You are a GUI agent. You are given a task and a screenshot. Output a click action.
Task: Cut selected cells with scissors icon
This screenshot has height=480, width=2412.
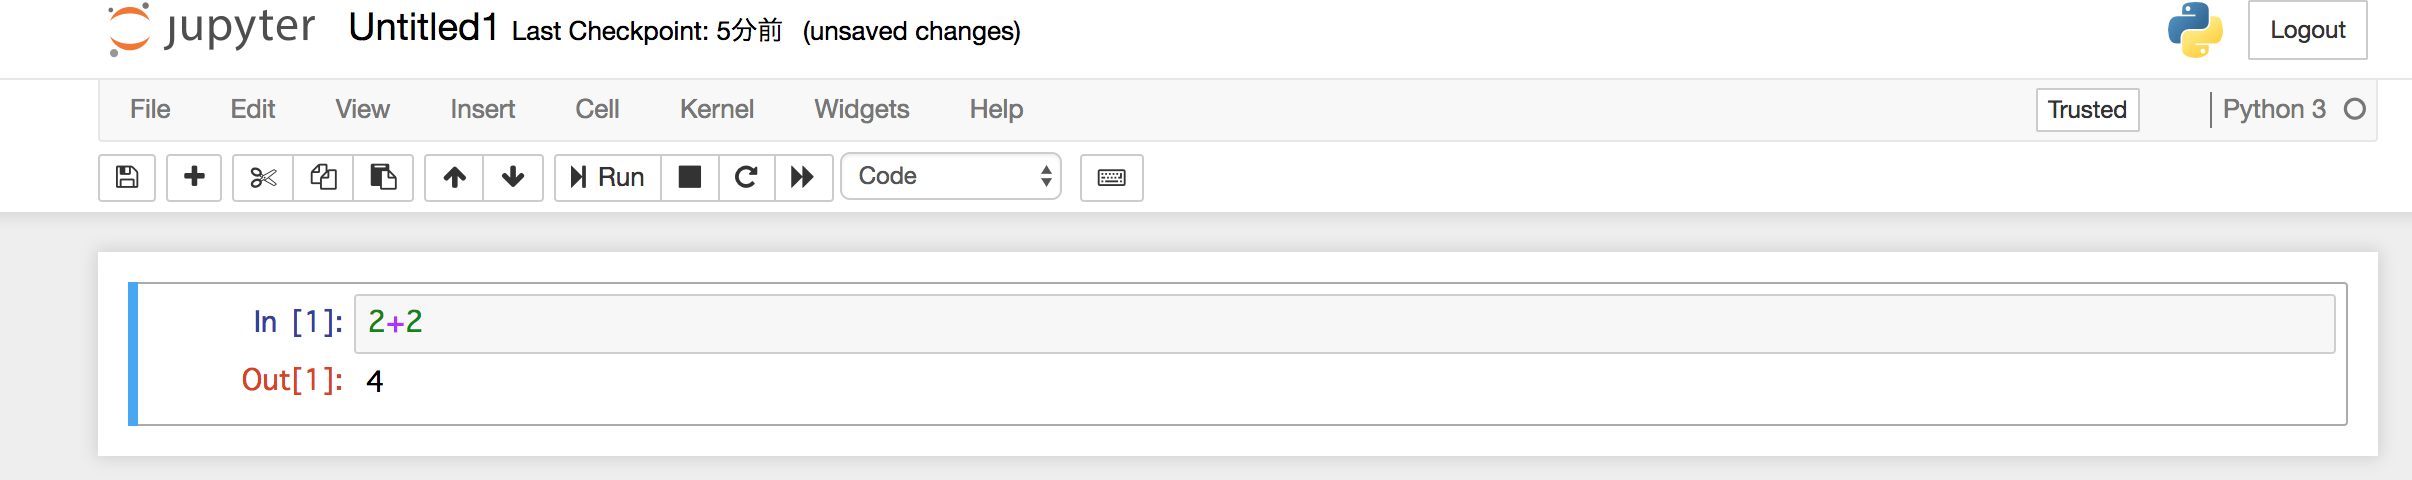coord(263,177)
